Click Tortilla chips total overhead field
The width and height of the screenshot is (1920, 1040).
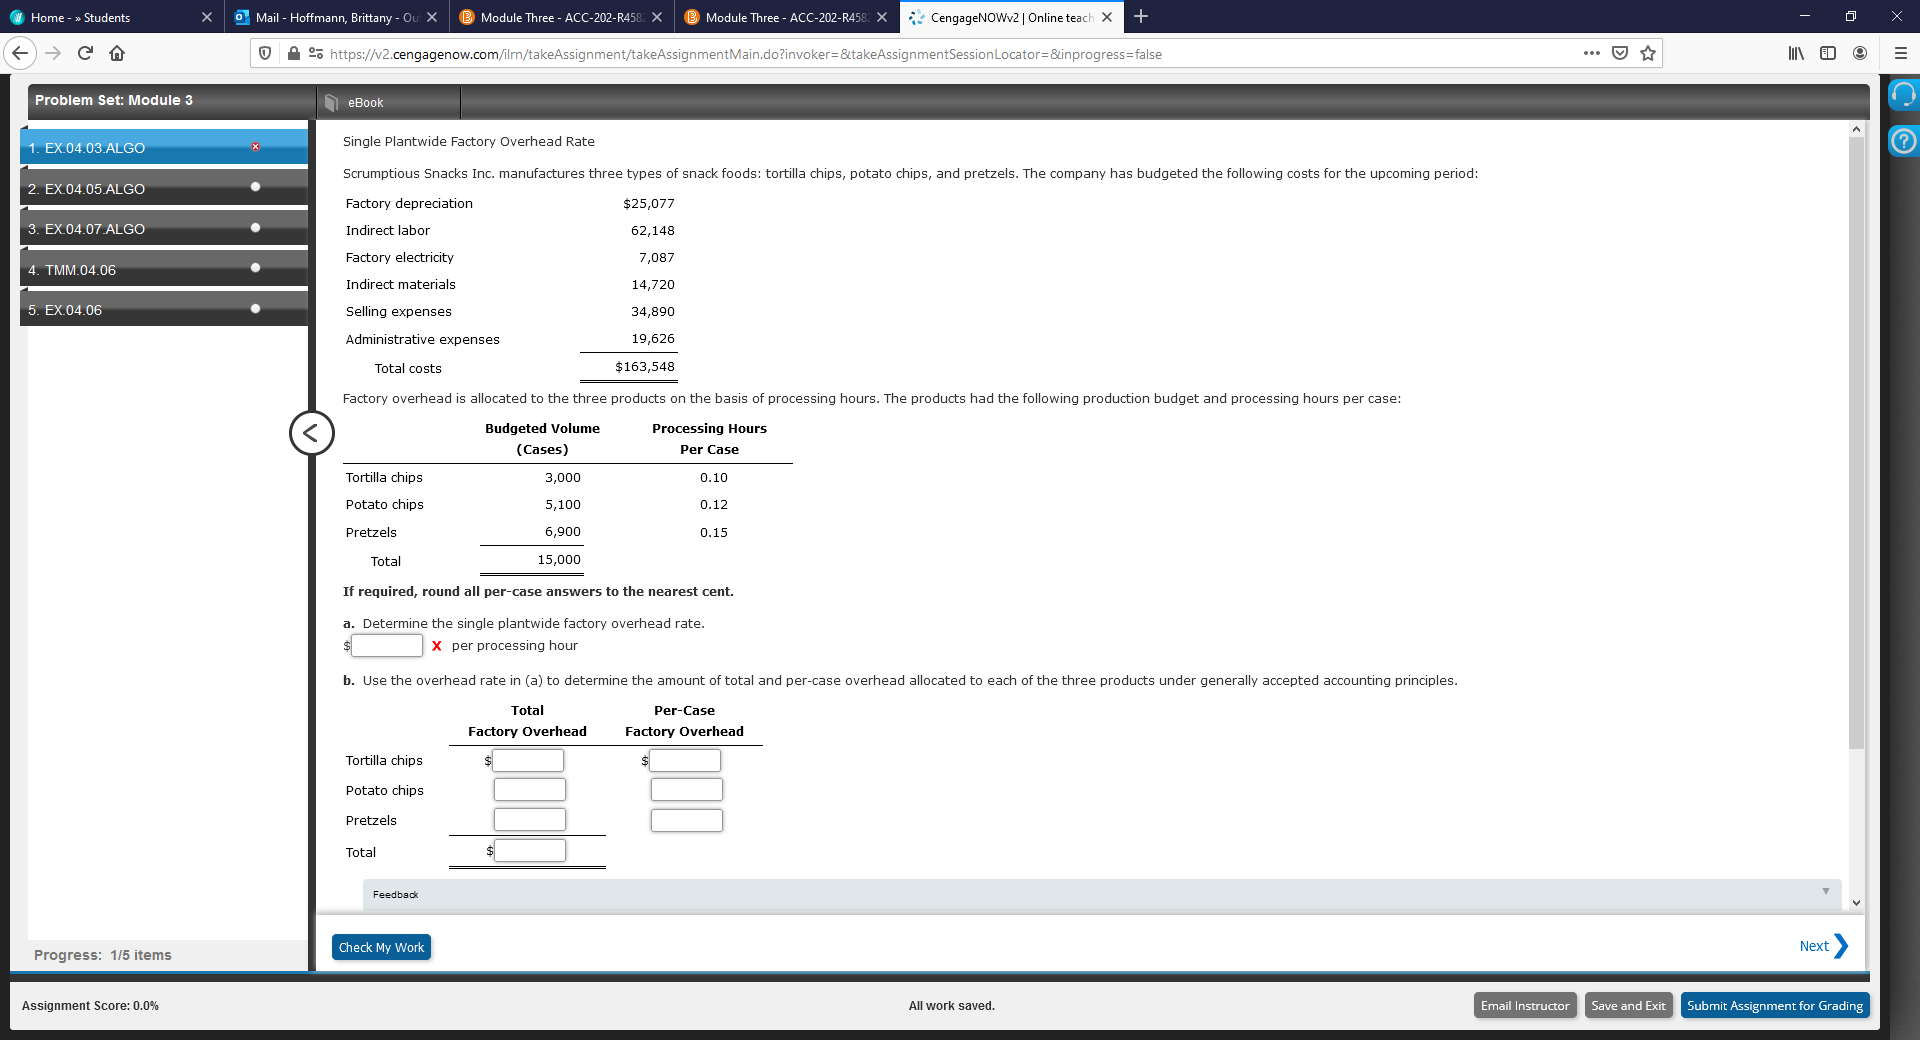(528, 760)
